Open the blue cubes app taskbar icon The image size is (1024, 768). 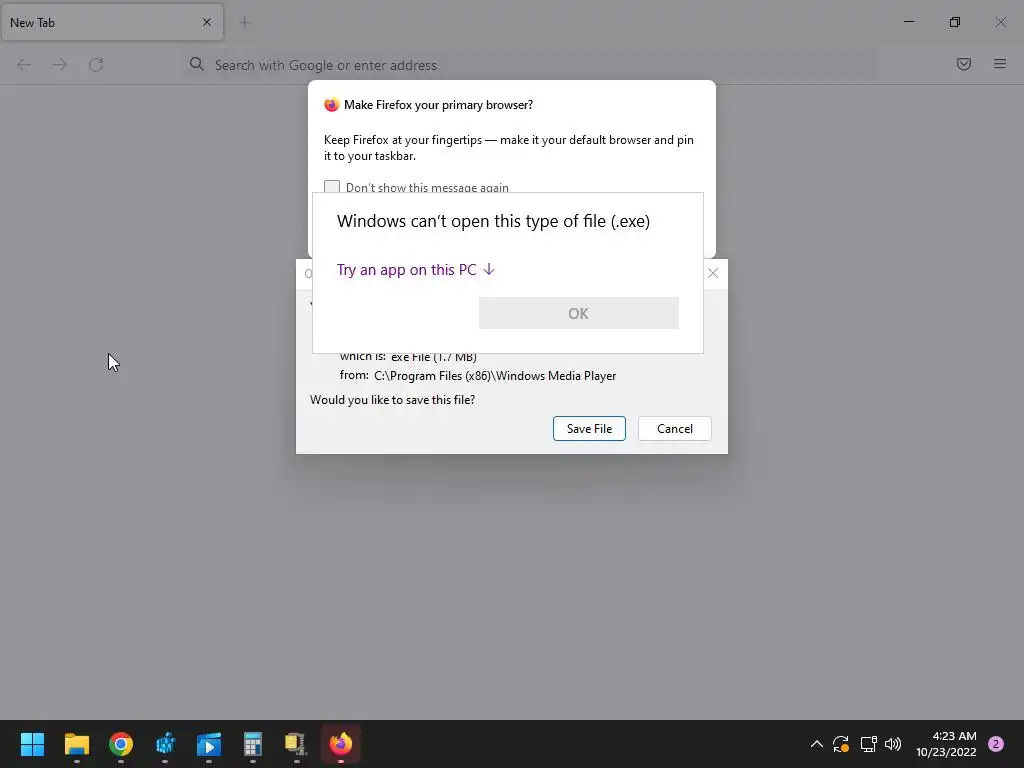click(x=165, y=744)
